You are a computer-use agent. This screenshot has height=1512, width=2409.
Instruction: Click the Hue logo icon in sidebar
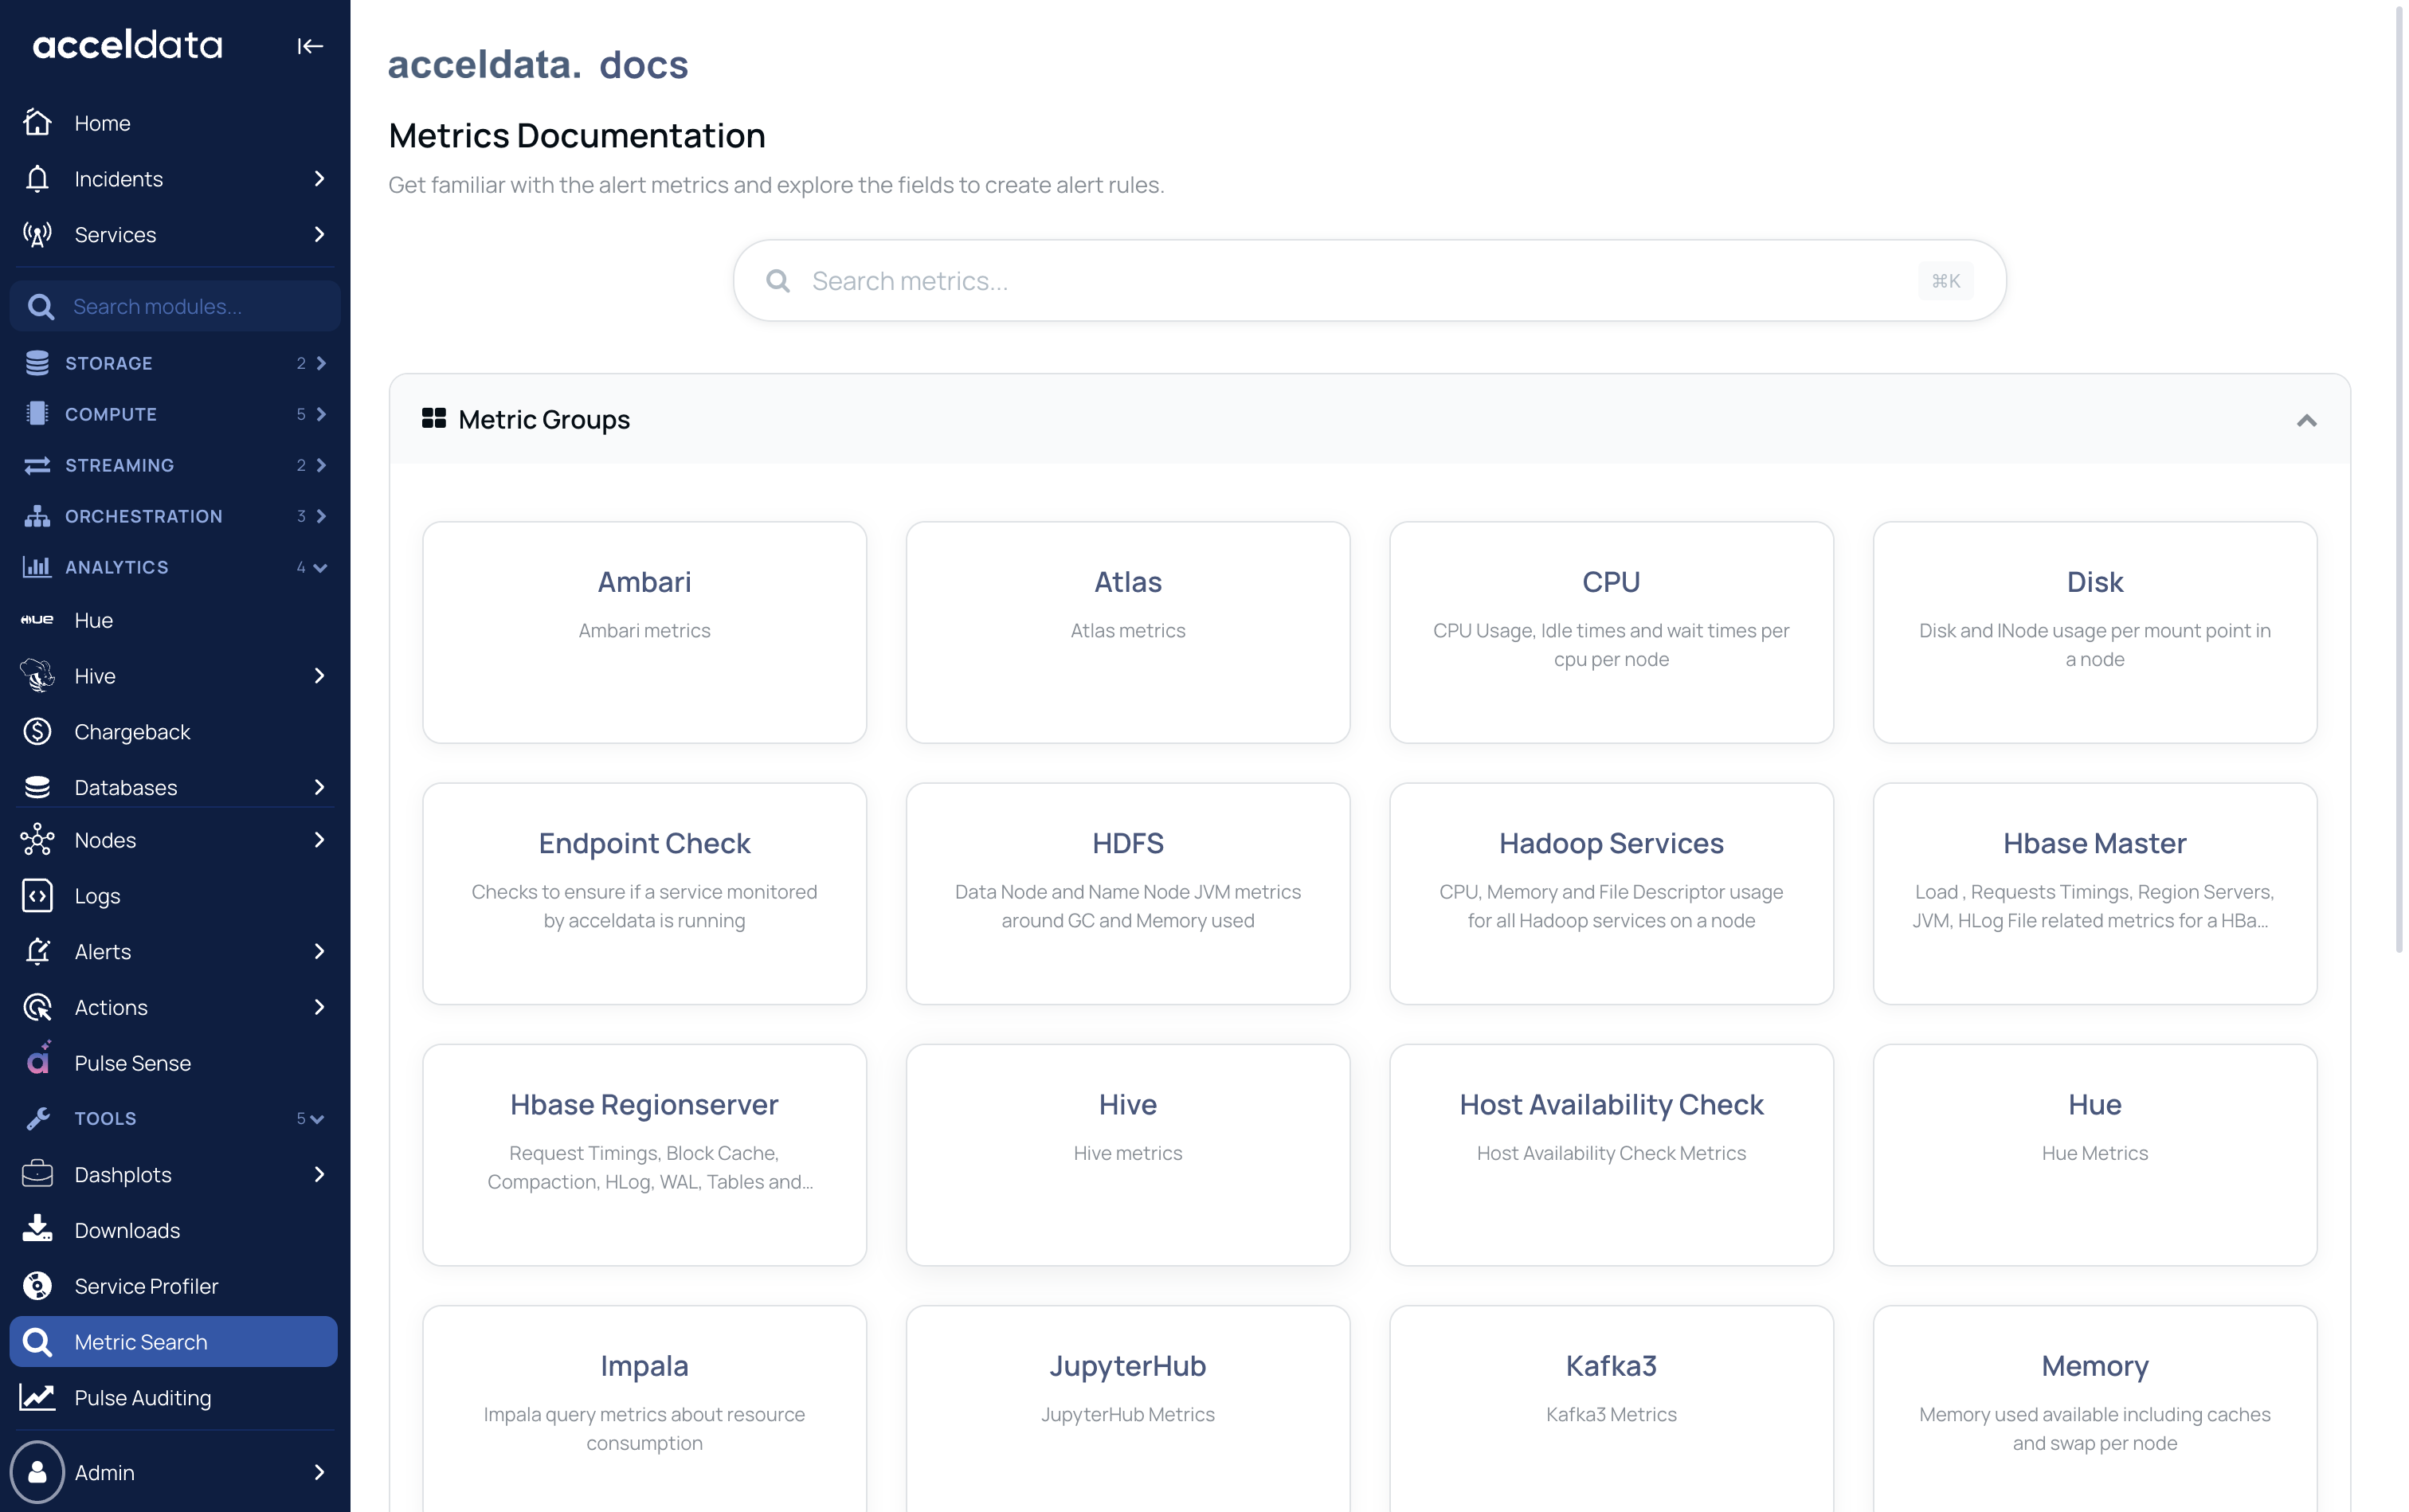click(38, 620)
